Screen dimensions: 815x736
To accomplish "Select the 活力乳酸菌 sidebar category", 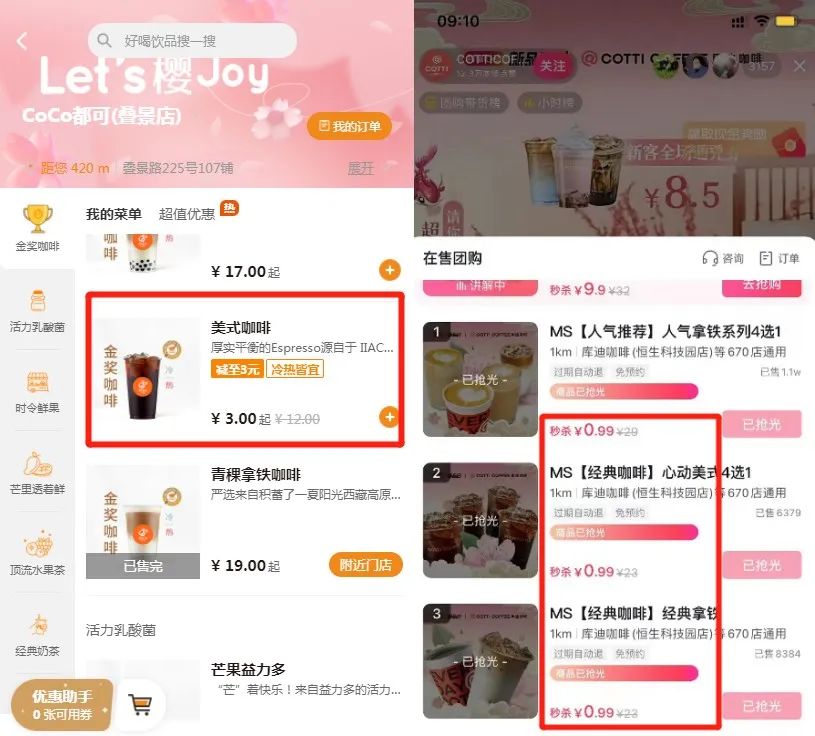I will (x=37, y=311).
